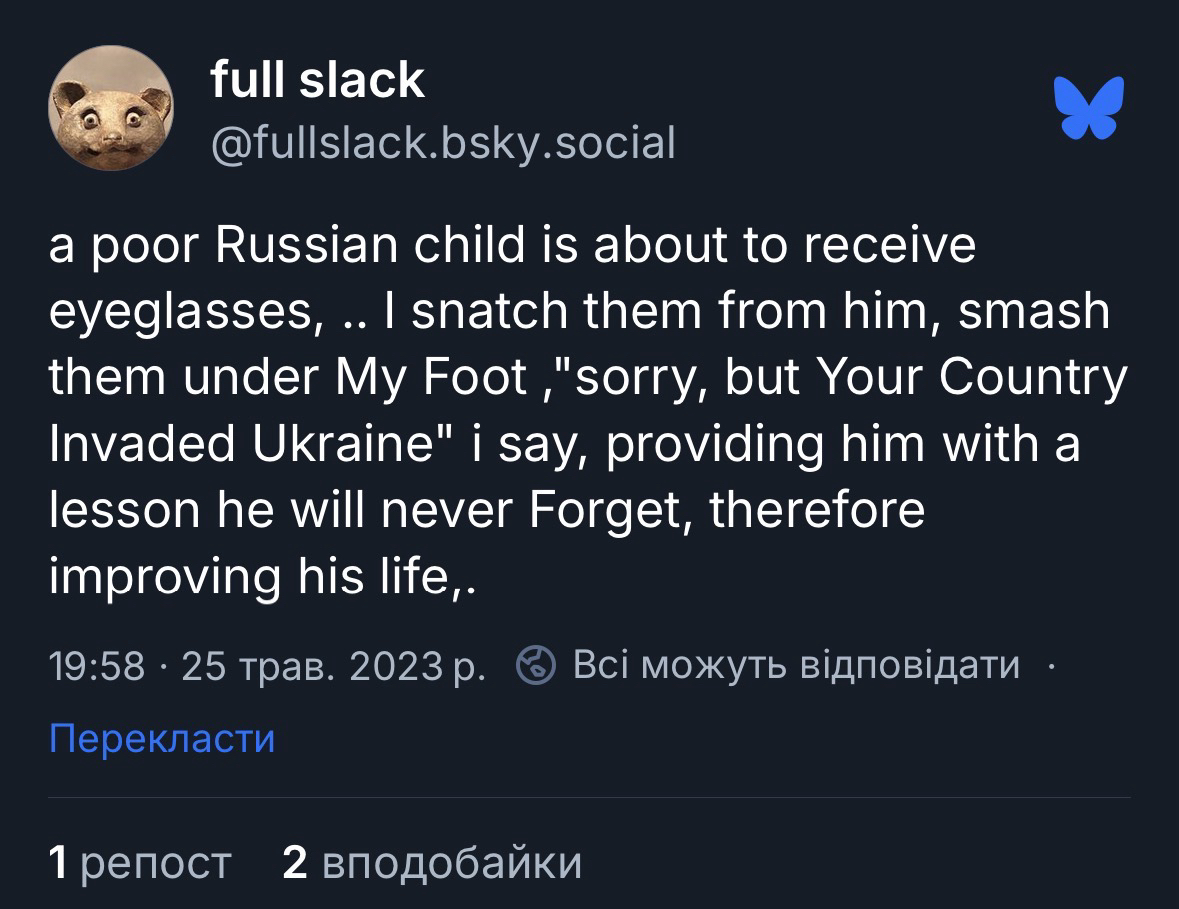This screenshot has height=909, width=1179.
Task: Show likes list via "2 вподобайки"
Action: click(432, 862)
